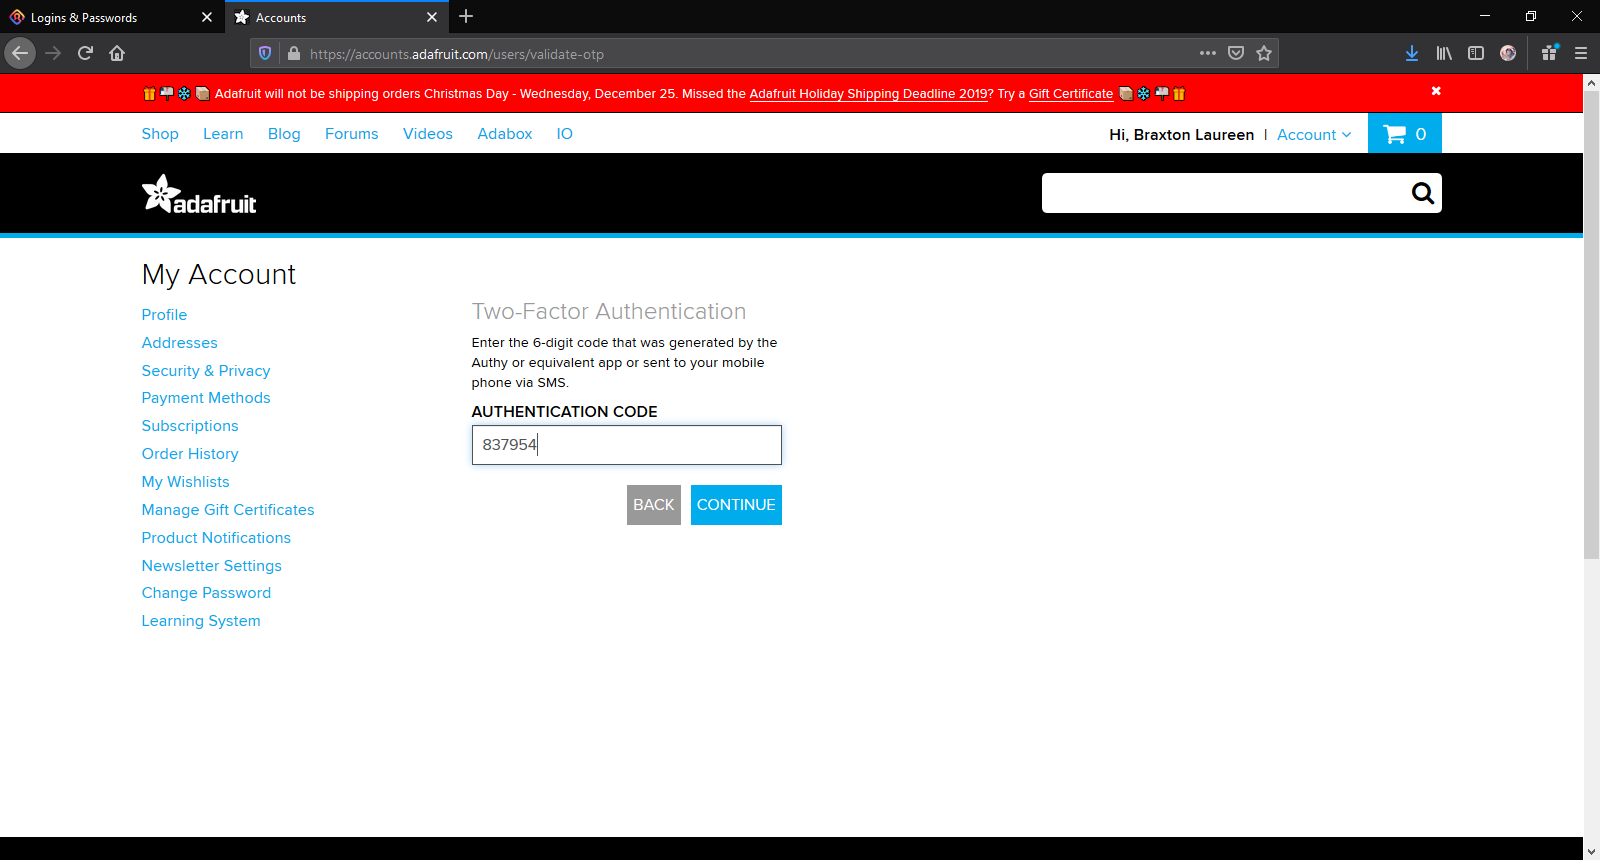Open the Firefox account avatar
This screenshot has width=1600, height=860.
click(x=1508, y=53)
